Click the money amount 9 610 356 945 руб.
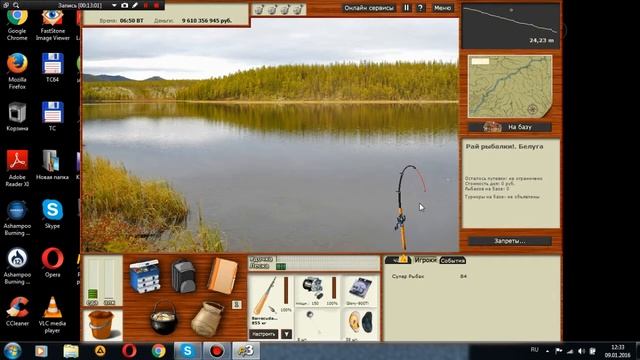Image resolution: width=640 pixels, height=360 pixels. (207, 20)
